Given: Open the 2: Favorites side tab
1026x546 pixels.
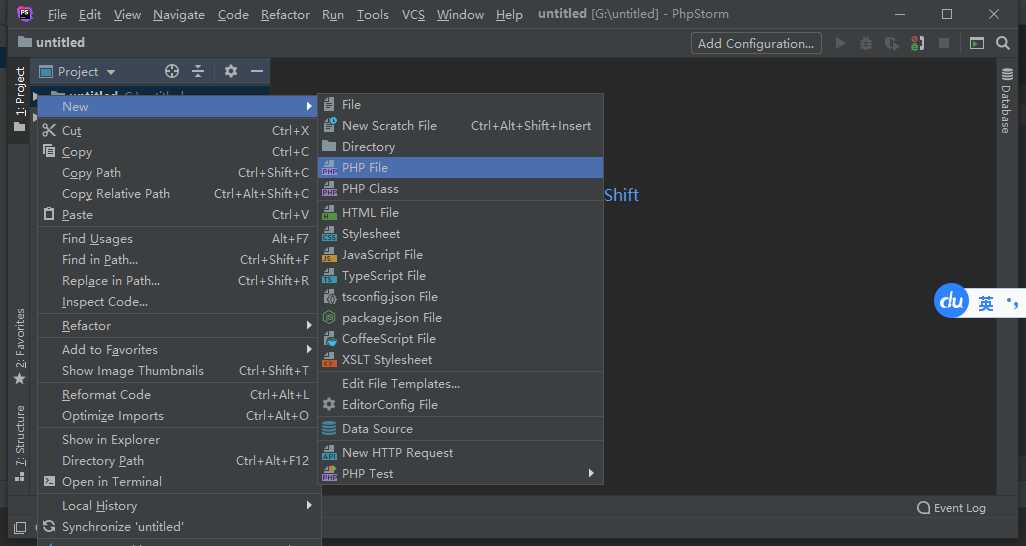Looking at the screenshot, I should (x=20, y=346).
